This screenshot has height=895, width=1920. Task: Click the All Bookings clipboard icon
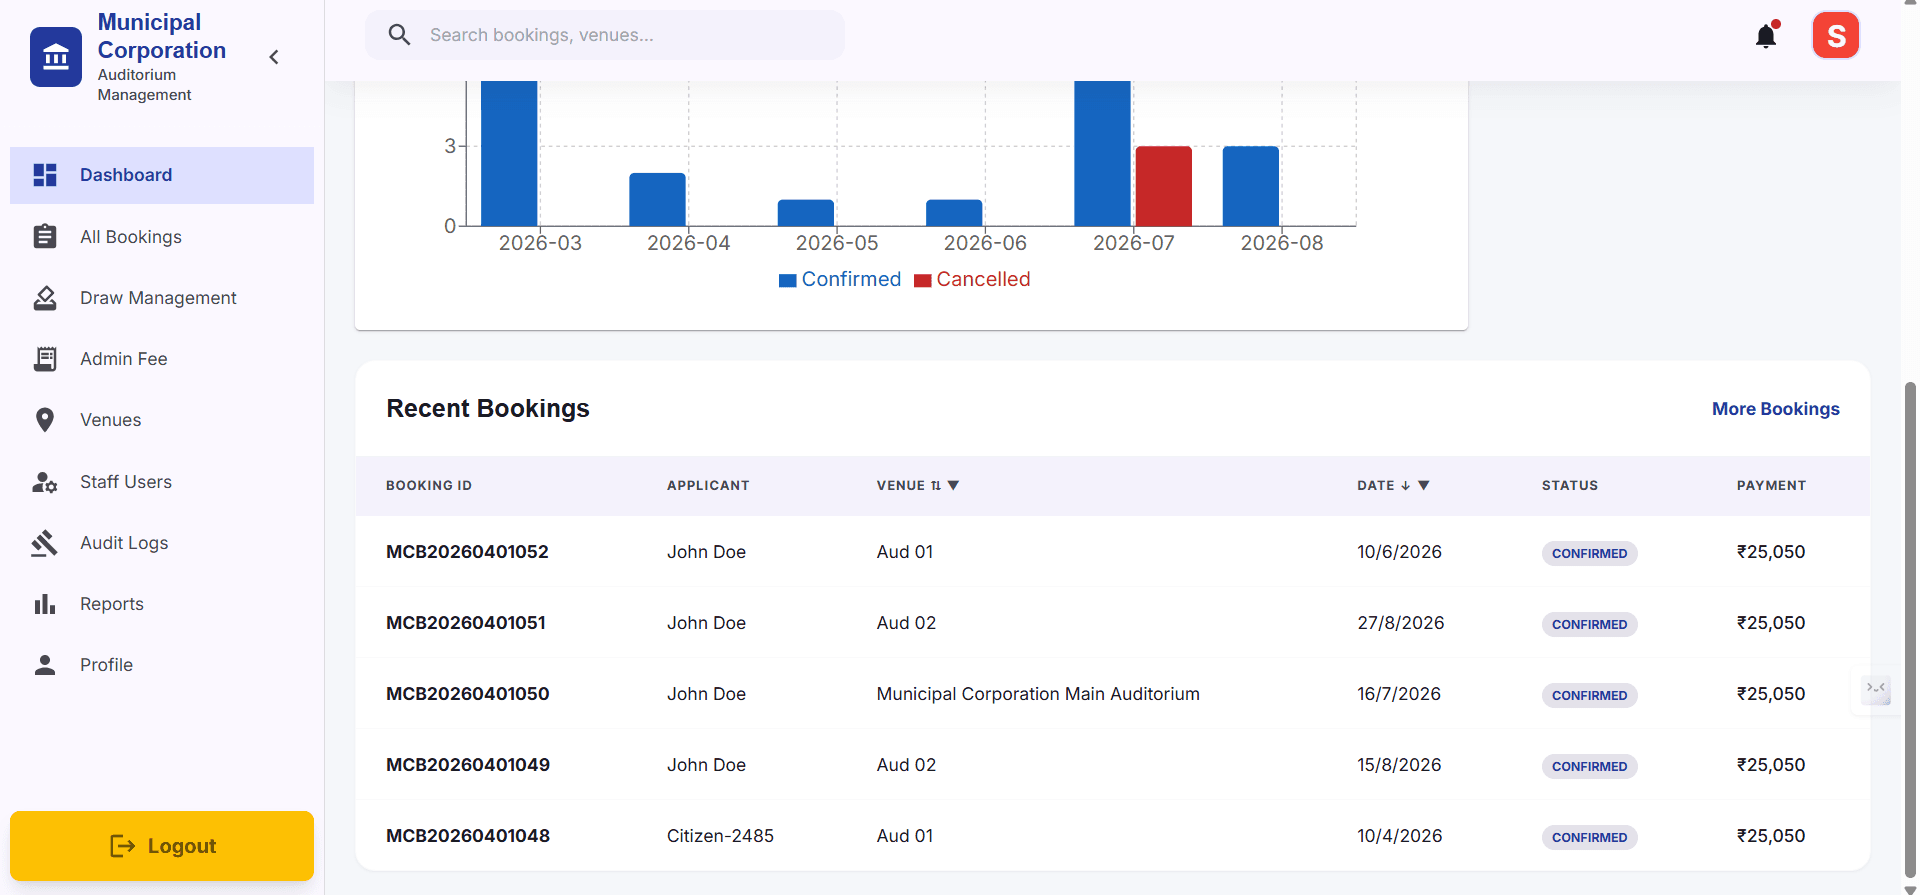[x=45, y=237]
